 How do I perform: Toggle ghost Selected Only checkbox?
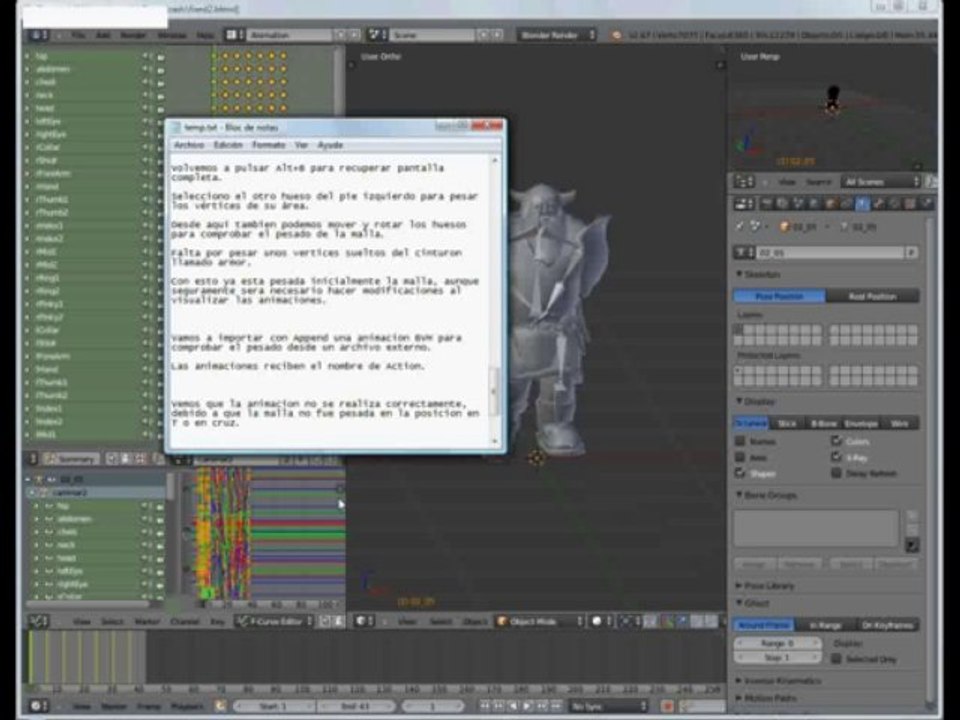pyautogui.click(x=836, y=659)
